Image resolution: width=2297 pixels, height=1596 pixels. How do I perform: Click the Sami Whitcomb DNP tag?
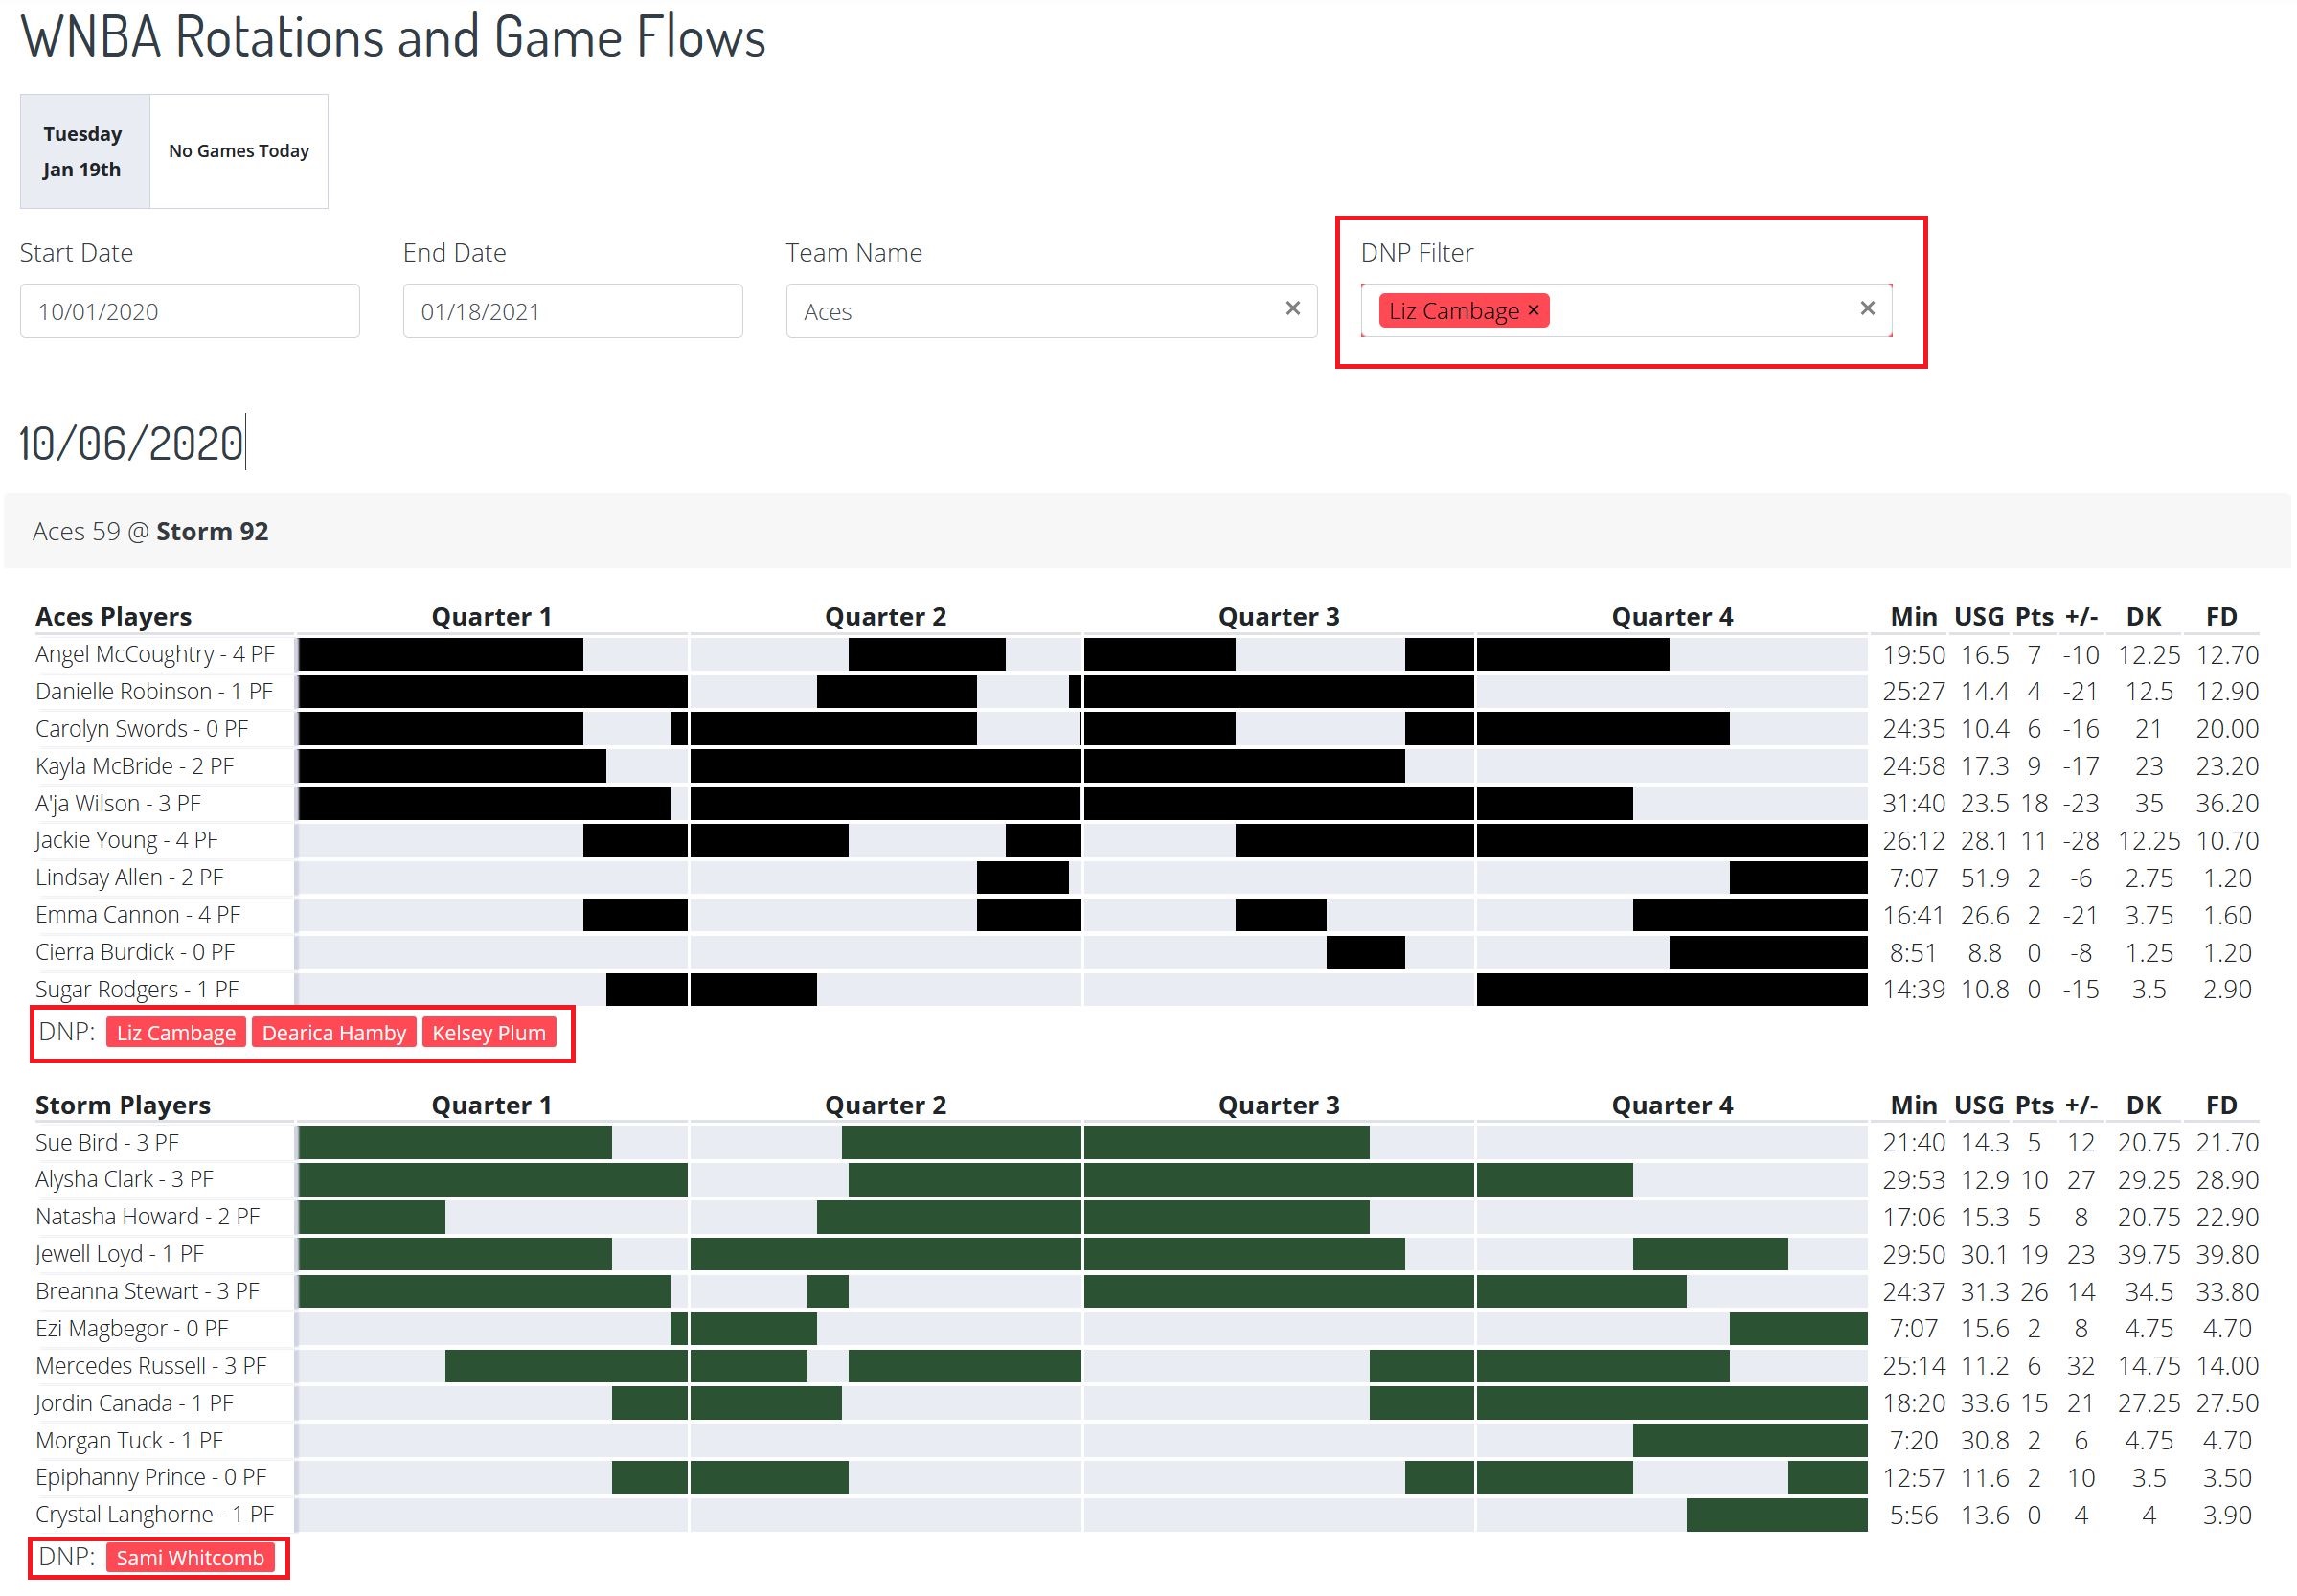pos(190,1558)
